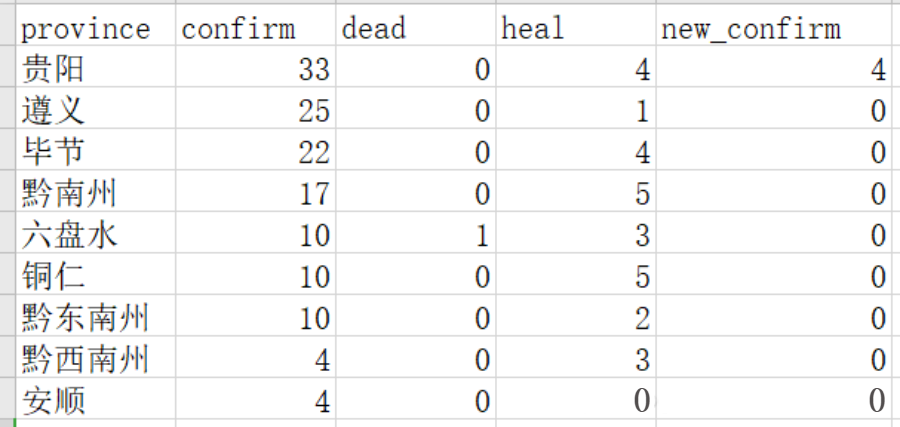
Task: Select new_confirm value 4 for 贵阳
Action: (774, 69)
